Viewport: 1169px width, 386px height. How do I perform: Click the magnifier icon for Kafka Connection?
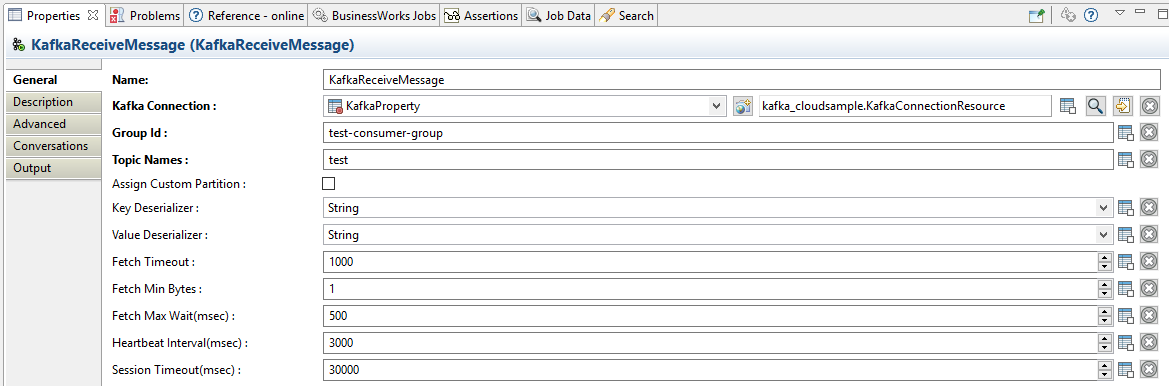tap(1094, 106)
